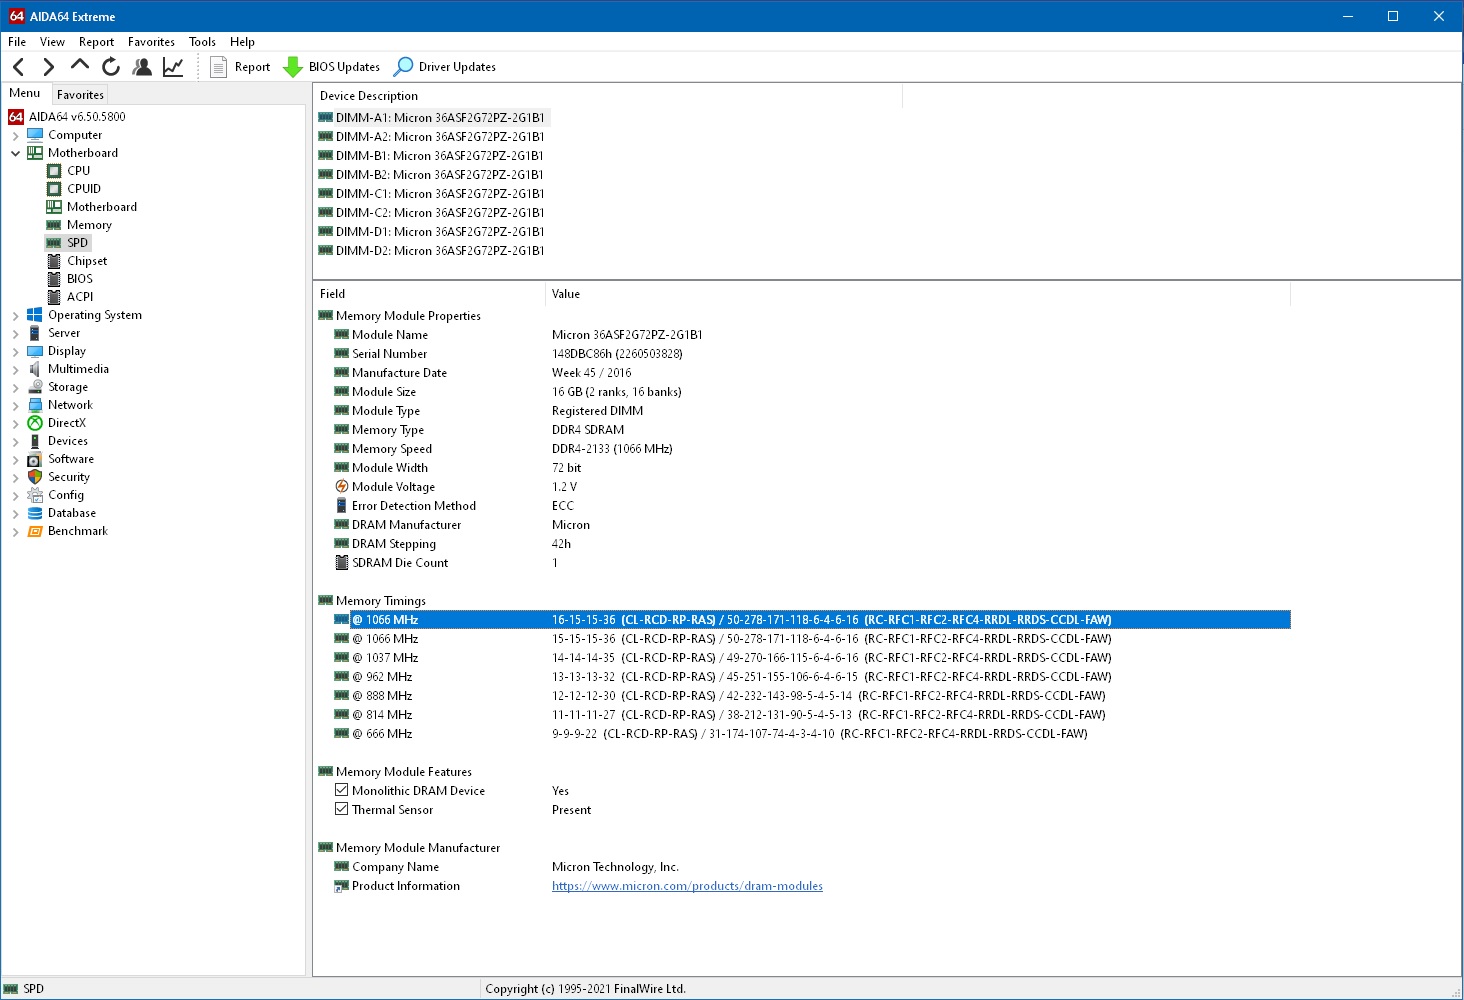Click the Driver Updates button label
Screen dimensions: 1464x1000
click(x=457, y=67)
